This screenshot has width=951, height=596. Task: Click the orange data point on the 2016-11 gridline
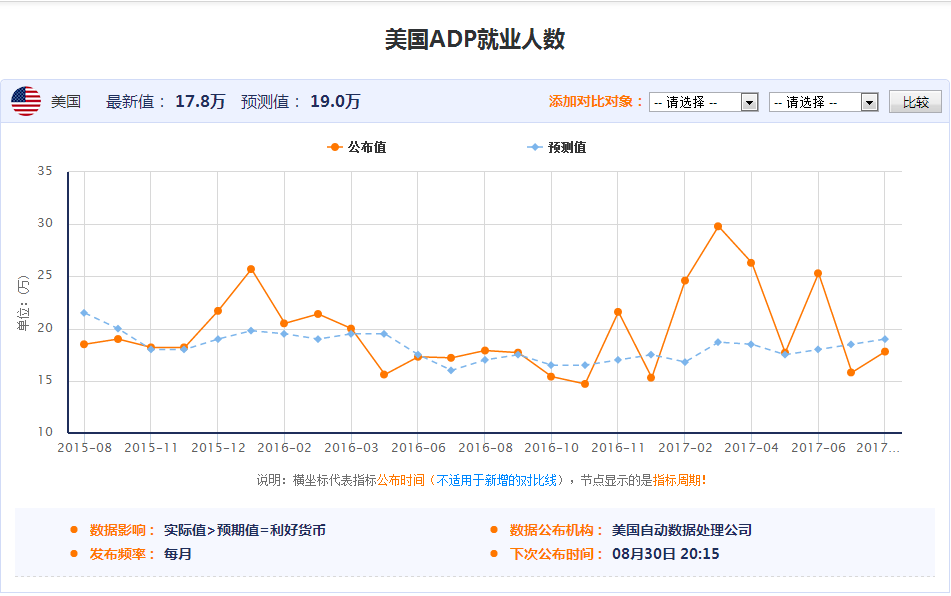(x=618, y=312)
